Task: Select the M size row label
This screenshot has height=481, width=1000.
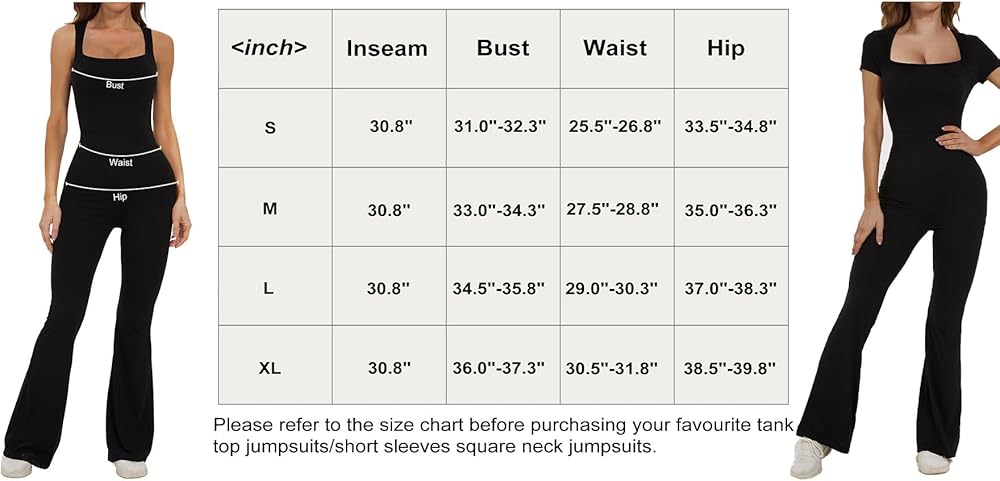Action: pos(269,208)
